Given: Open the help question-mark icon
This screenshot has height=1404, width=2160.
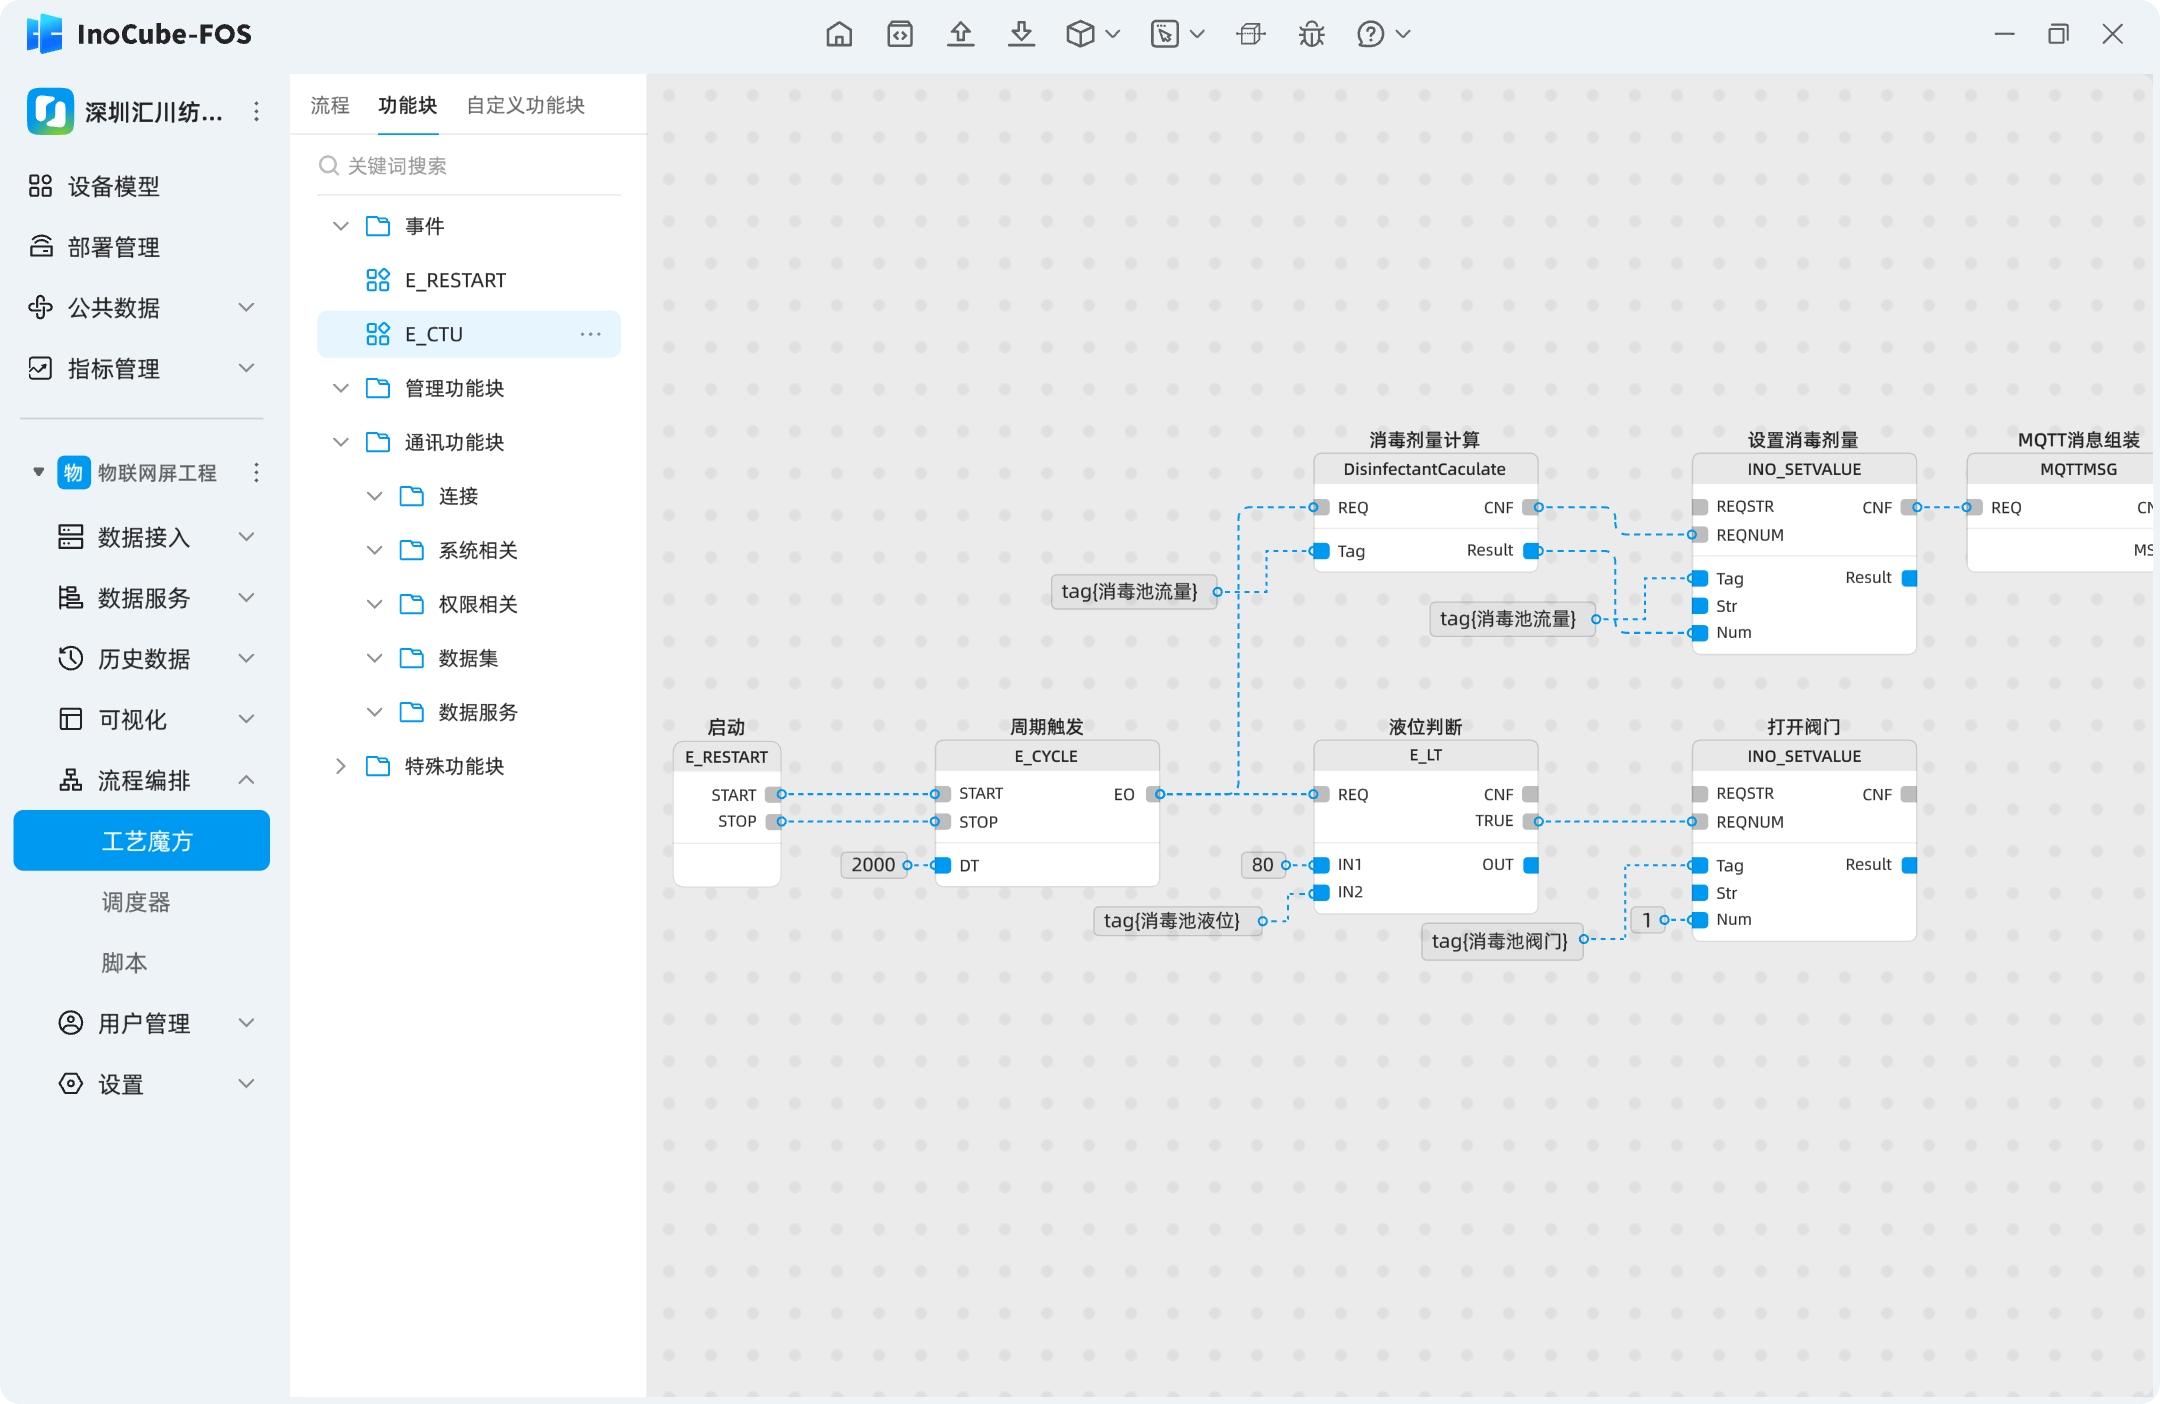Looking at the screenshot, I should 1370,34.
